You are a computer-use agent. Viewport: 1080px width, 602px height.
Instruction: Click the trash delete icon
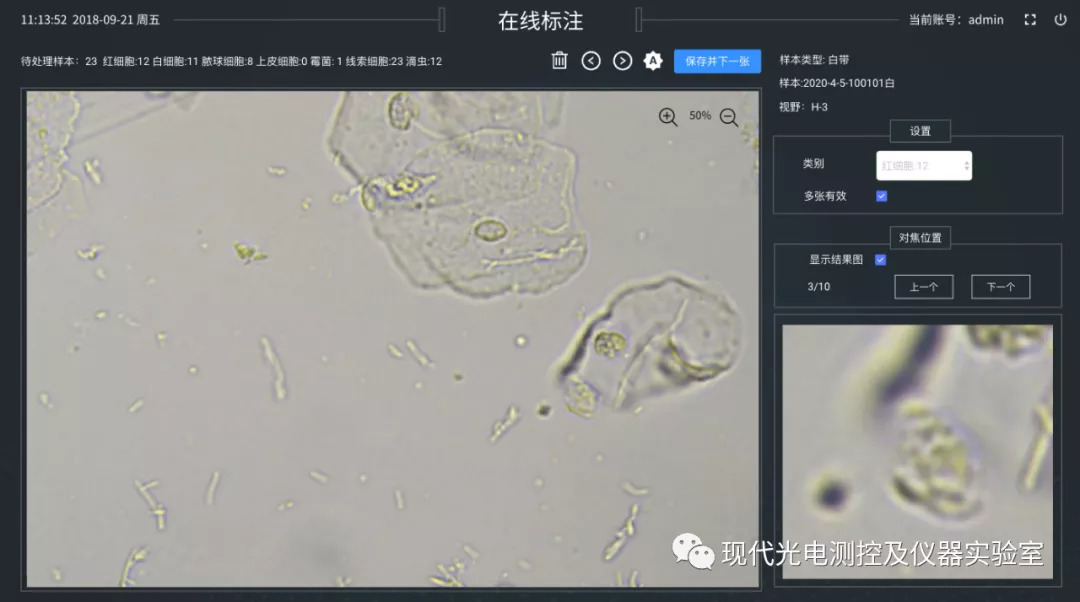pos(560,61)
